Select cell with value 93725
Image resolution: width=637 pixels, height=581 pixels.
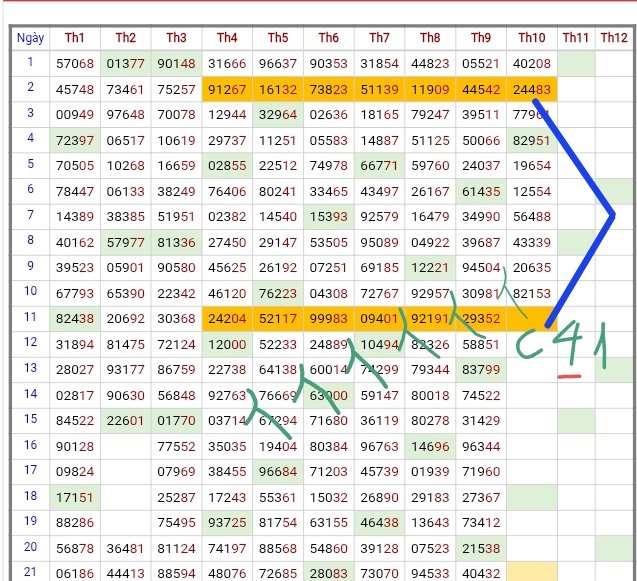[x=227, y=522]
